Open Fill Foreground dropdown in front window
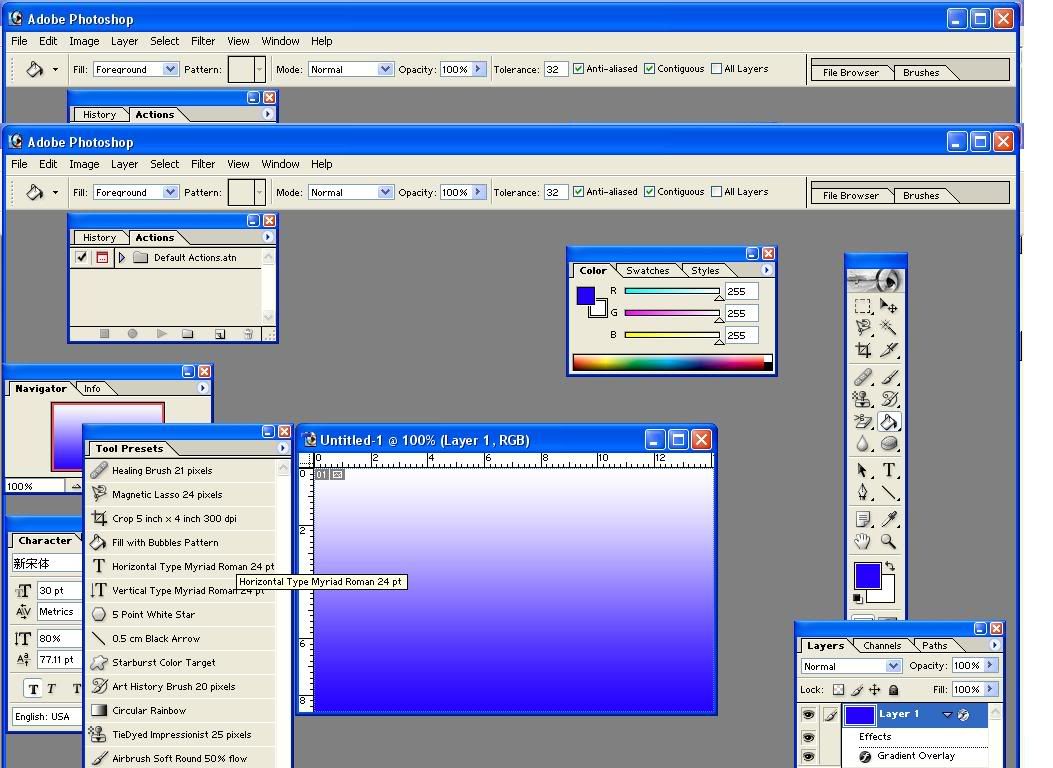The width and height of the screenshot is (1053, 768). (171, 192)
